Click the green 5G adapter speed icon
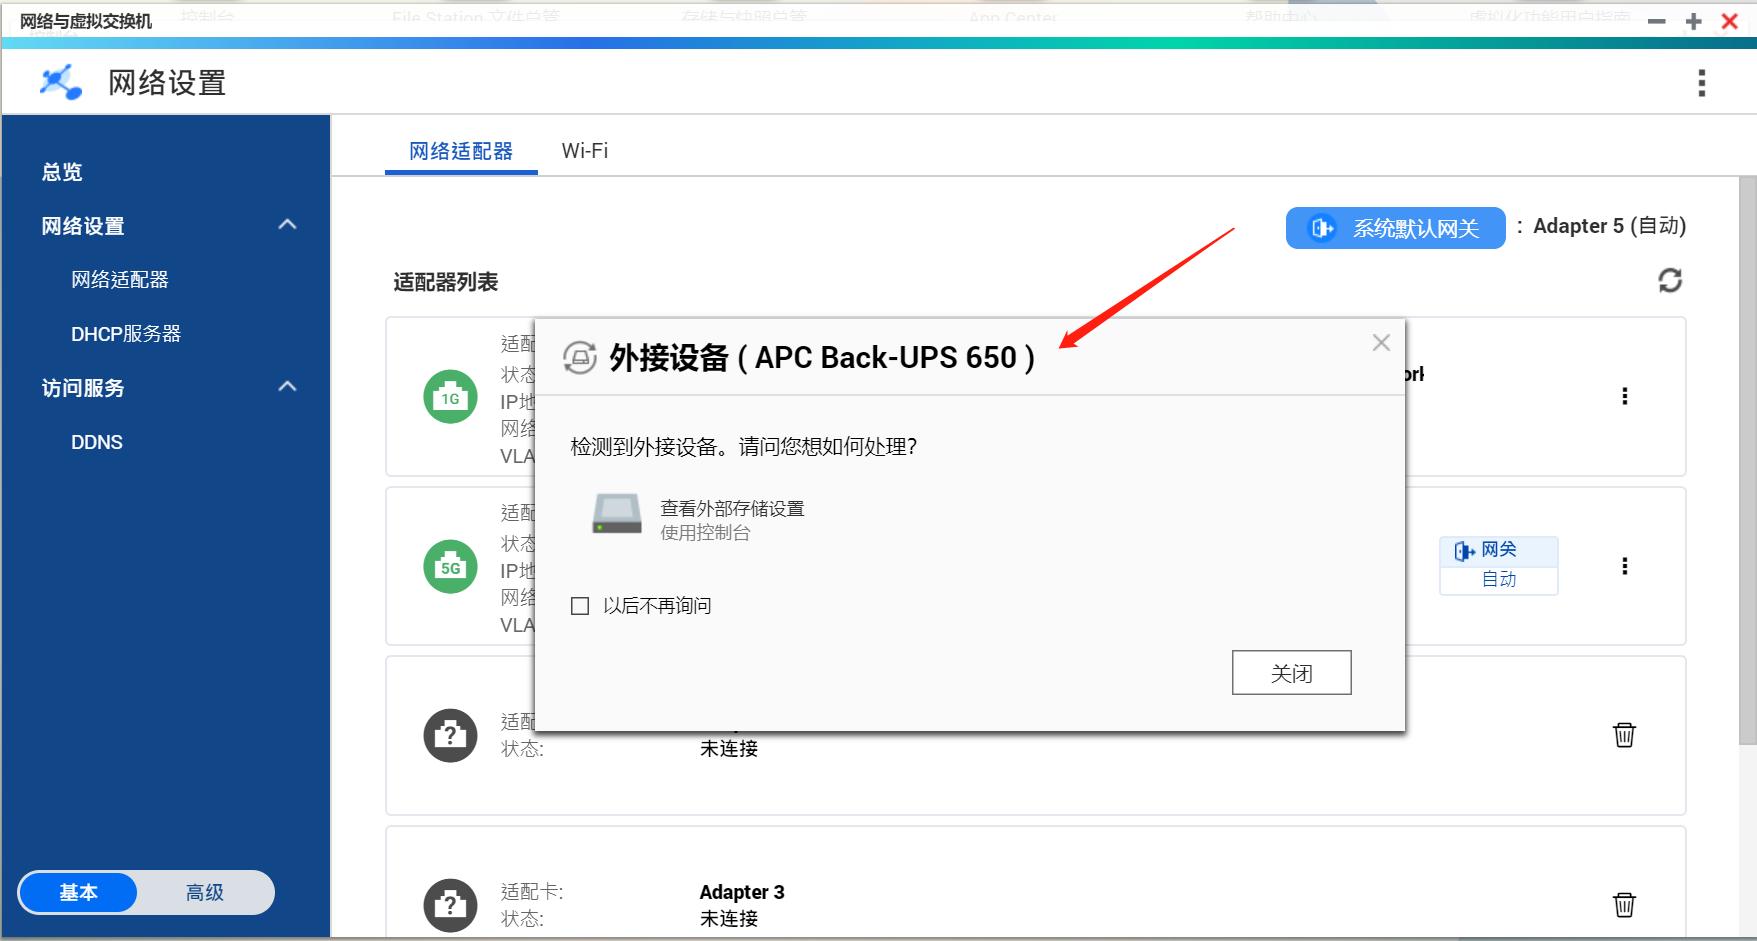Image resolution: width=1757 pixels, height=941 pixels. [x=450, y=565]
